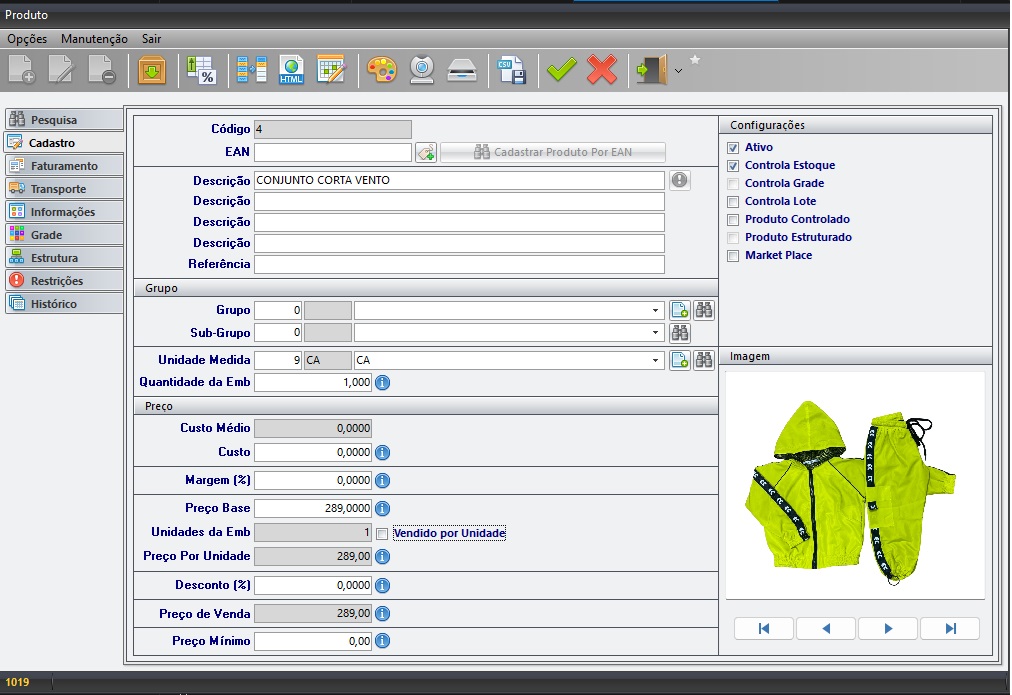
Task: Click the scanner icon in toolbar
Action: [x=461, y=70]
